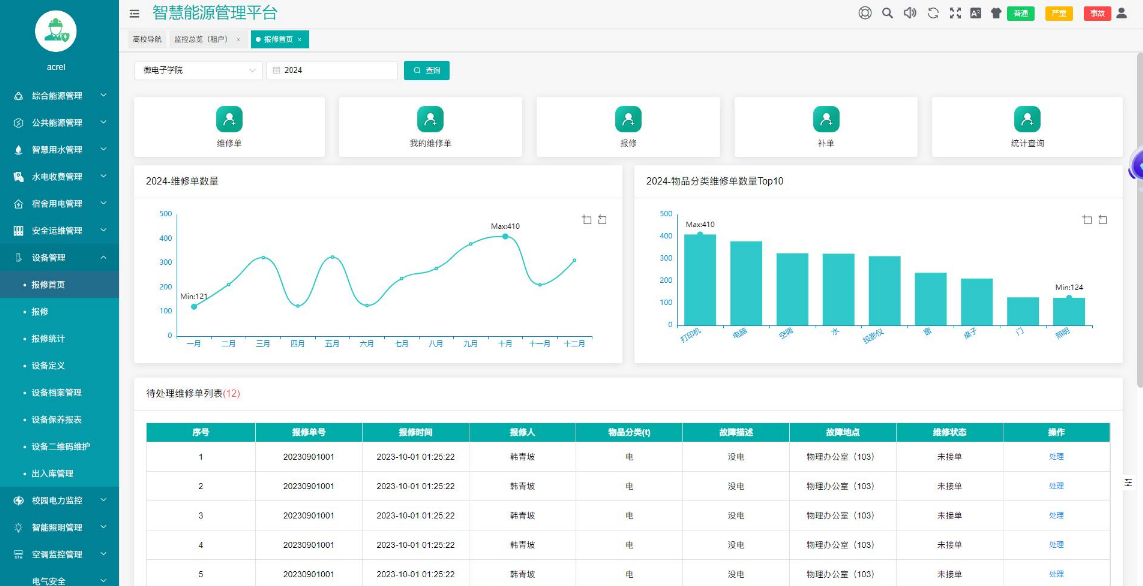Expand 公共能源管理 menu
Viewport: 1143px width, 586px height.
coord(59,122)
